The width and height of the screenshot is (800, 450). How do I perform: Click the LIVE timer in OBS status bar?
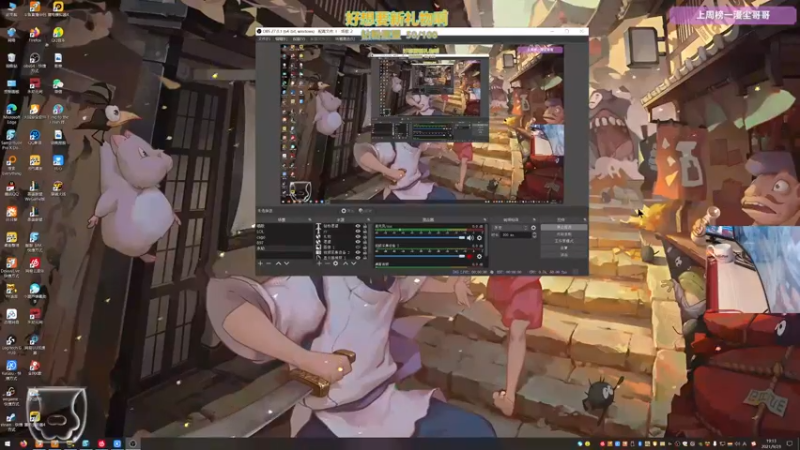(470, 272)
